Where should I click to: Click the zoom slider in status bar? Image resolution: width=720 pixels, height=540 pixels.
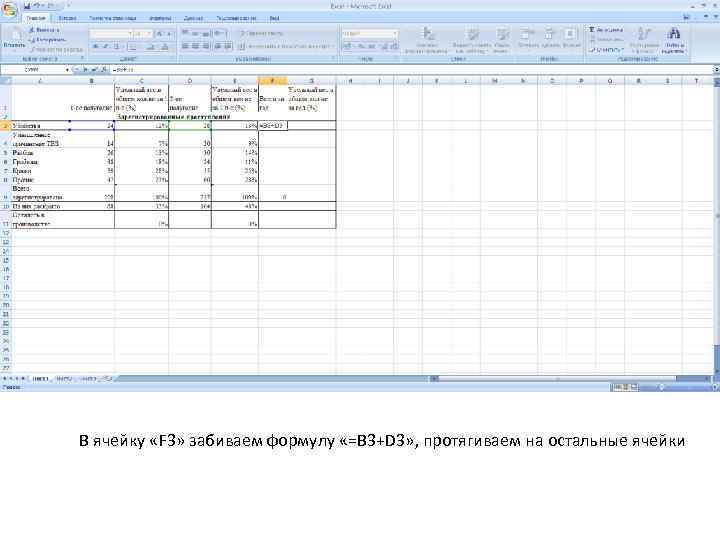662,388
